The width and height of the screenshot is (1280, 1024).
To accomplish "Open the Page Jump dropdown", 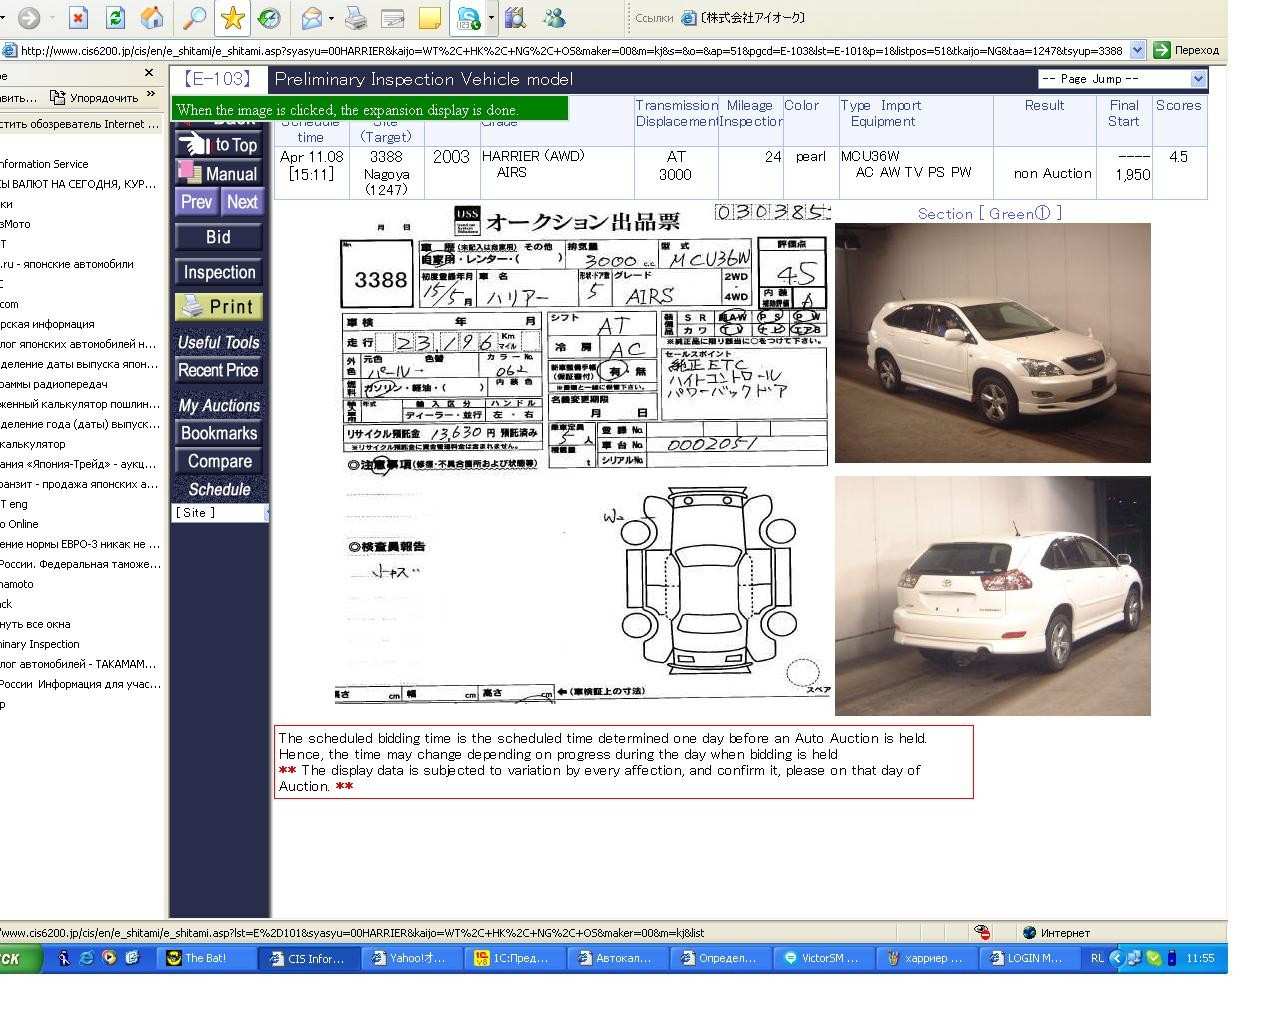I will click(1122, 79).
